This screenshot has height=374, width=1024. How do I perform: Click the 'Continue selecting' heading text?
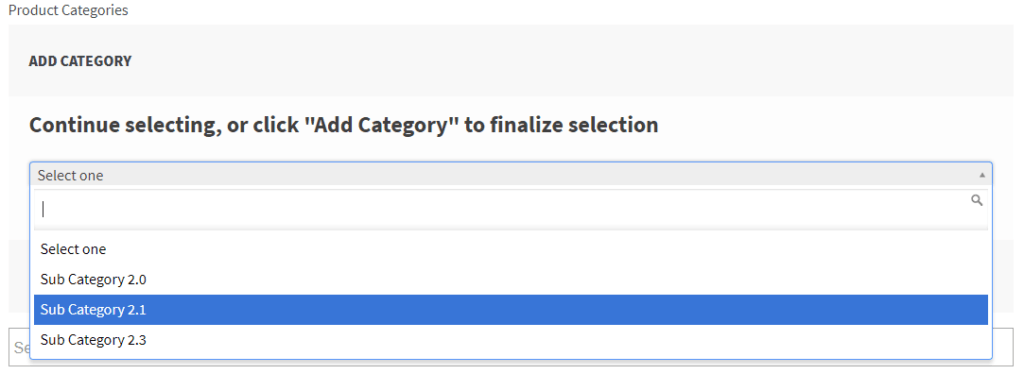coord(344,124)
